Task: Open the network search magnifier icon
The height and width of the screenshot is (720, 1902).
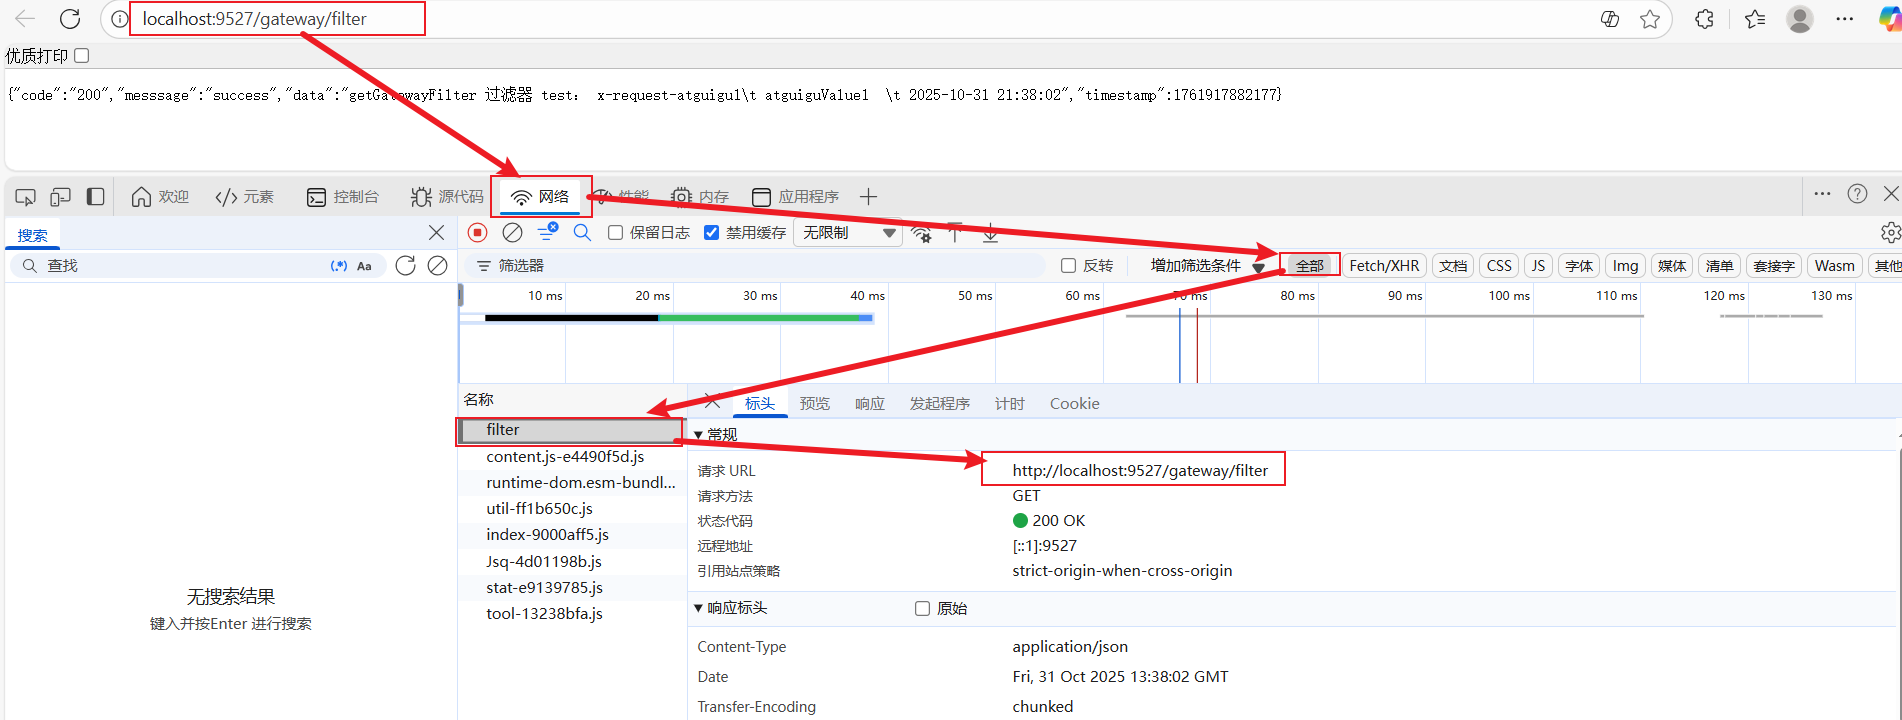Action: point(582,232)
